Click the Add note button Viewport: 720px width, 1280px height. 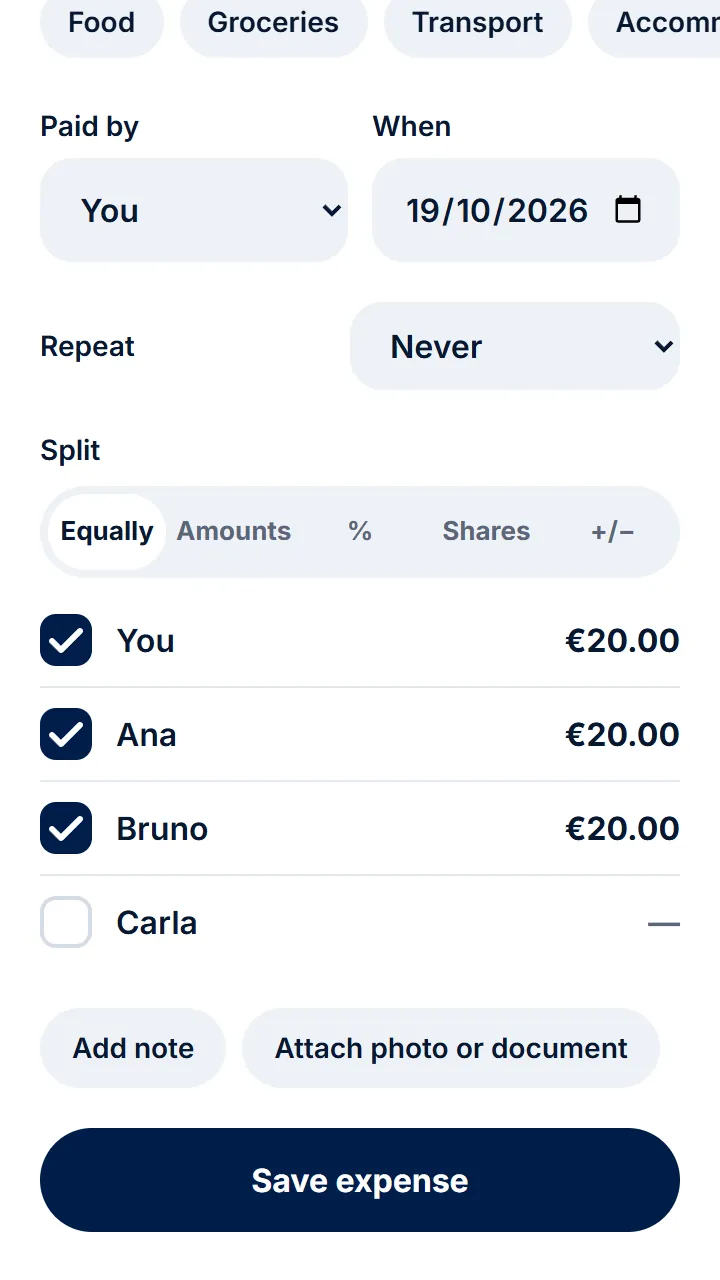[133, 1048]
